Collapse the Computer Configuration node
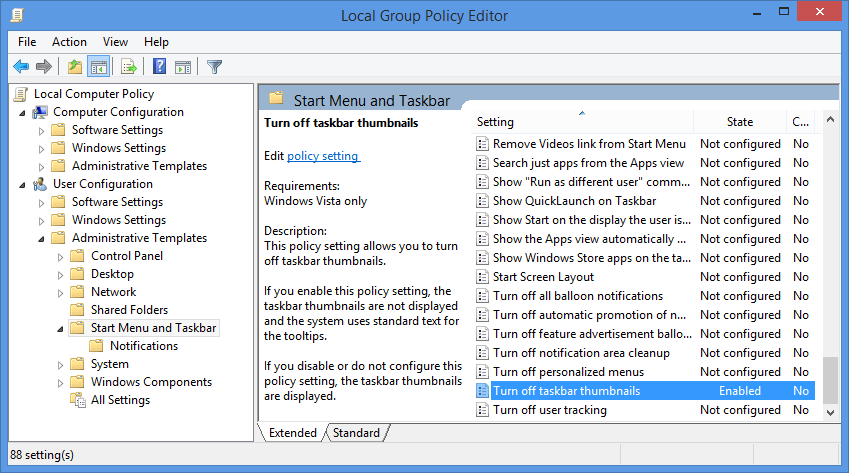The width and height of the screenshot is (849, 473). tap(22, 112)
